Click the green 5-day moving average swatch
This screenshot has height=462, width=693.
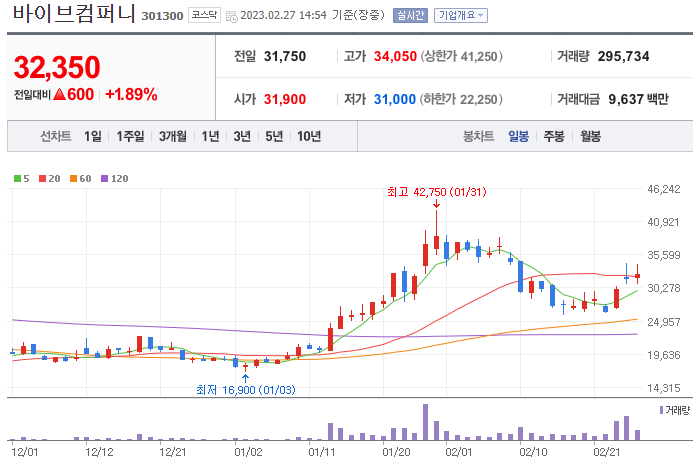pyautogui.click(x=17, y=179)
